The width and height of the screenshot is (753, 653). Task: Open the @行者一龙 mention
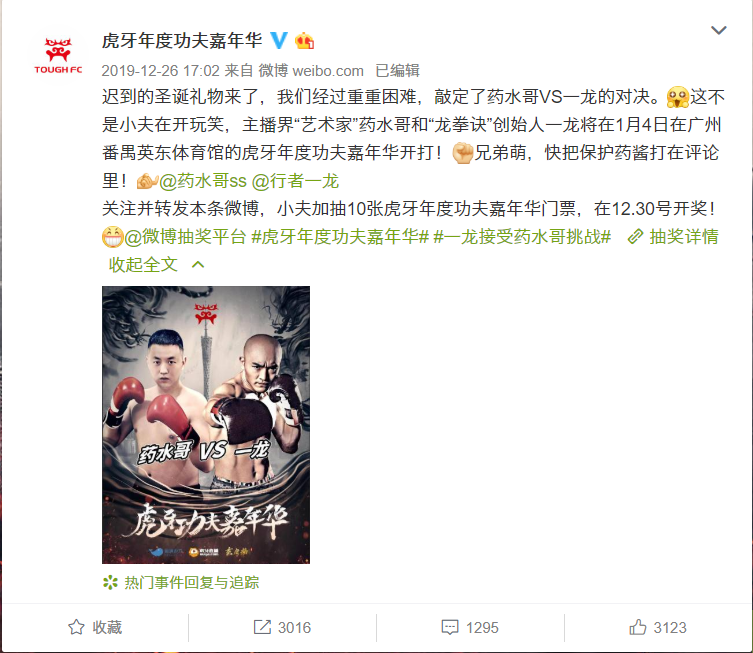click(295, 181)
